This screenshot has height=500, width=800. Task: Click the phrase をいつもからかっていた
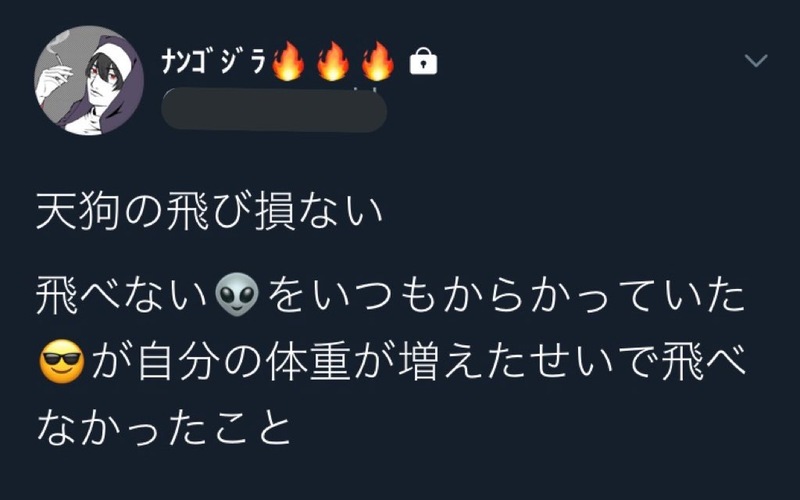click(506, 295)
